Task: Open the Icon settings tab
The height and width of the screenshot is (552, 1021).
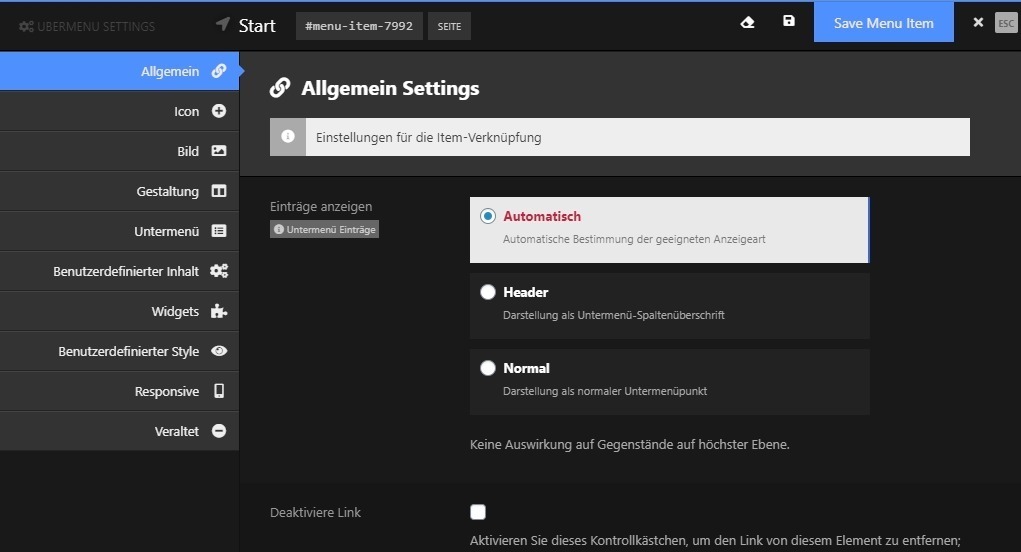Action: coord(119,111)
